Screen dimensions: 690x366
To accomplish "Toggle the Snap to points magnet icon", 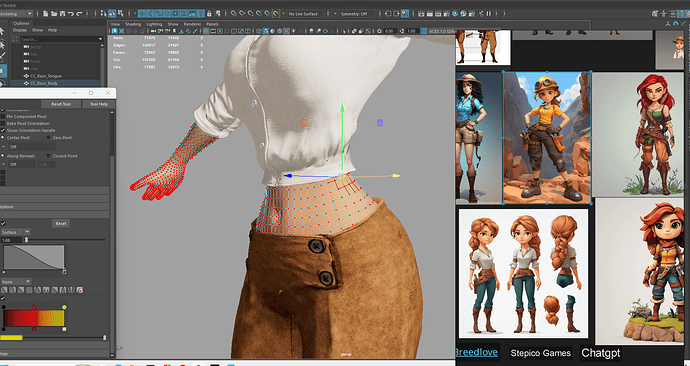I will 250,14.
